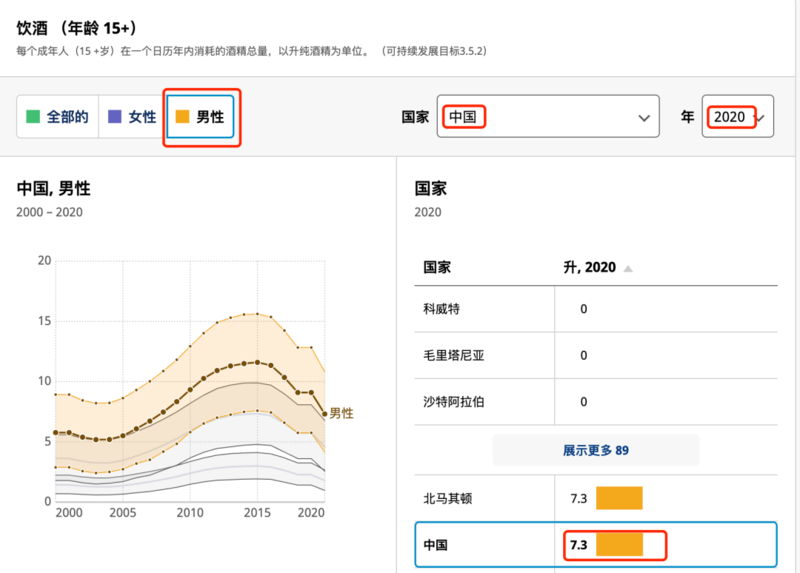Toggle the 女性 (female) filter
Image resolution: width=800 pixels, height=573 pixels.
133,117
